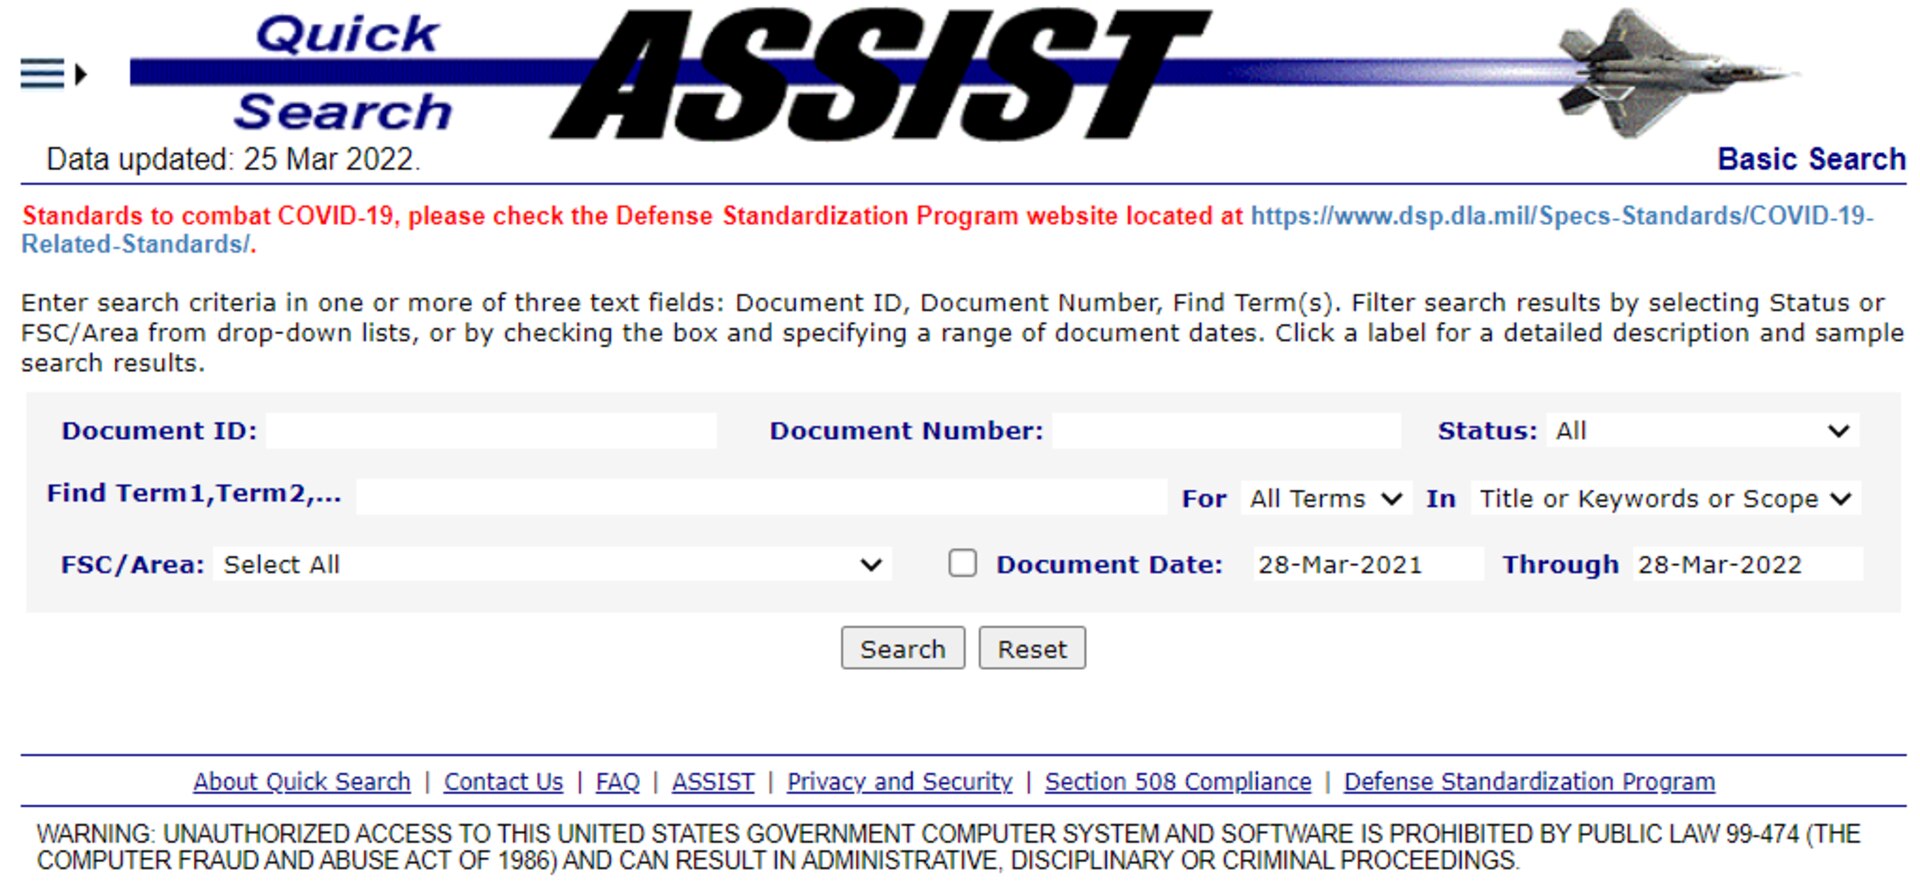Click the Find Term1,Term2 label
The image size is (1920, 888).
pos(194,494)
